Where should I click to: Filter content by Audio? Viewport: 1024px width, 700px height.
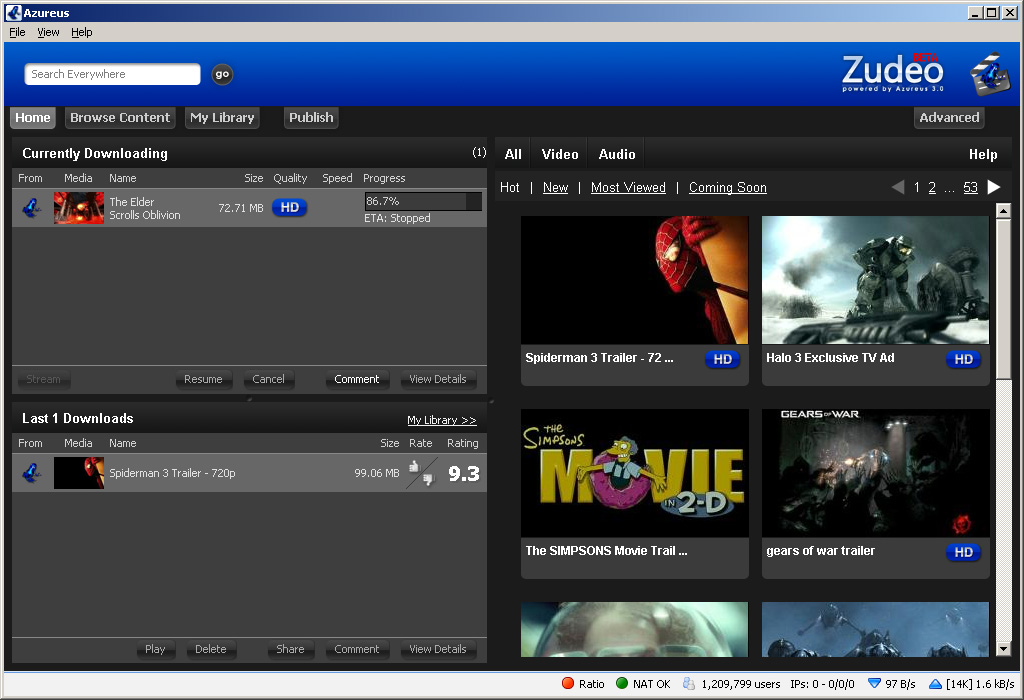[x=616, y=154]
